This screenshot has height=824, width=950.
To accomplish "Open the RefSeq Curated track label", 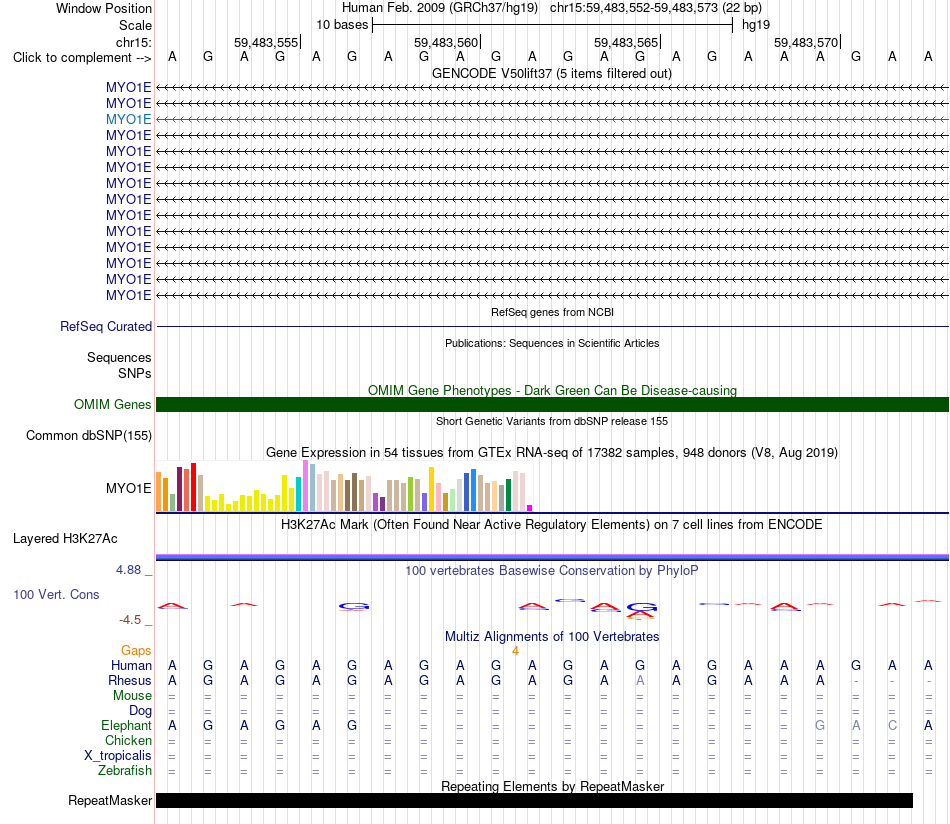I will pyautogui.click(x=105, y=326).
